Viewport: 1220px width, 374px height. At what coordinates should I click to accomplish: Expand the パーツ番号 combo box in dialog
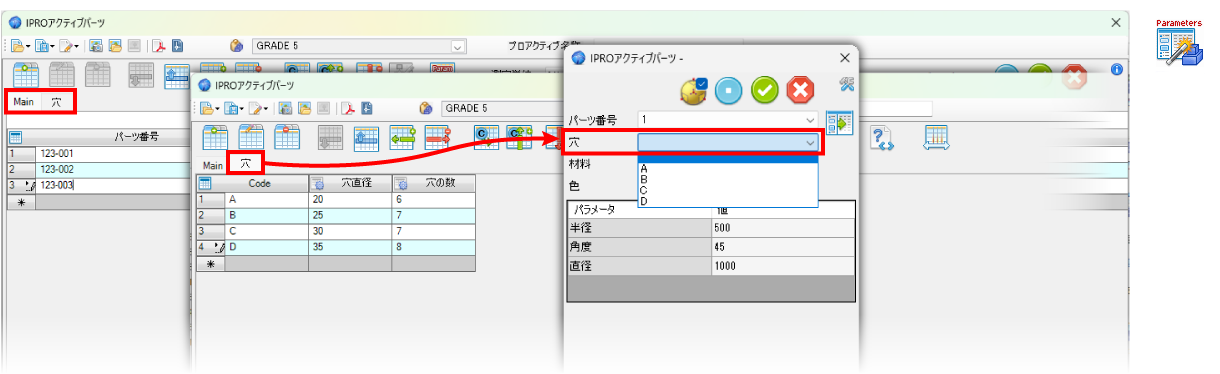[810, 119]
